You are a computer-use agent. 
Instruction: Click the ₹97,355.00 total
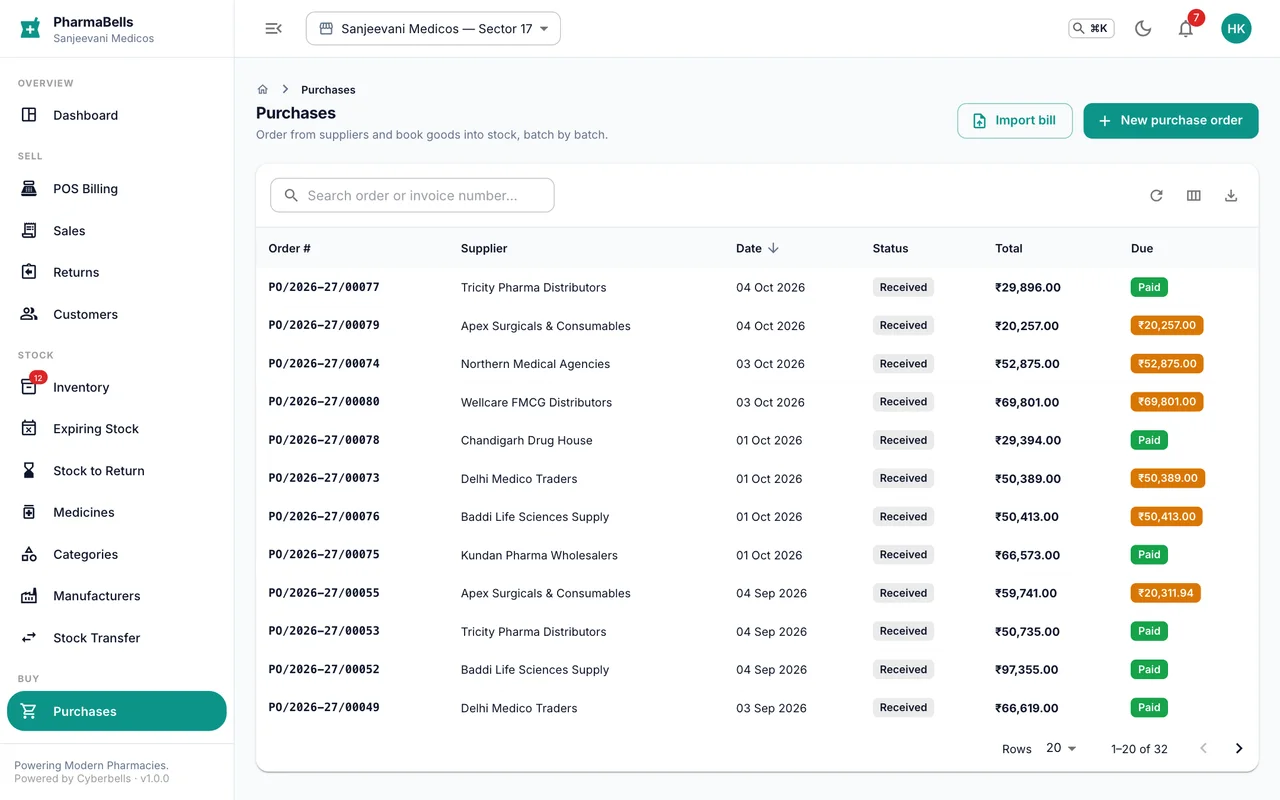point(1027,670)
